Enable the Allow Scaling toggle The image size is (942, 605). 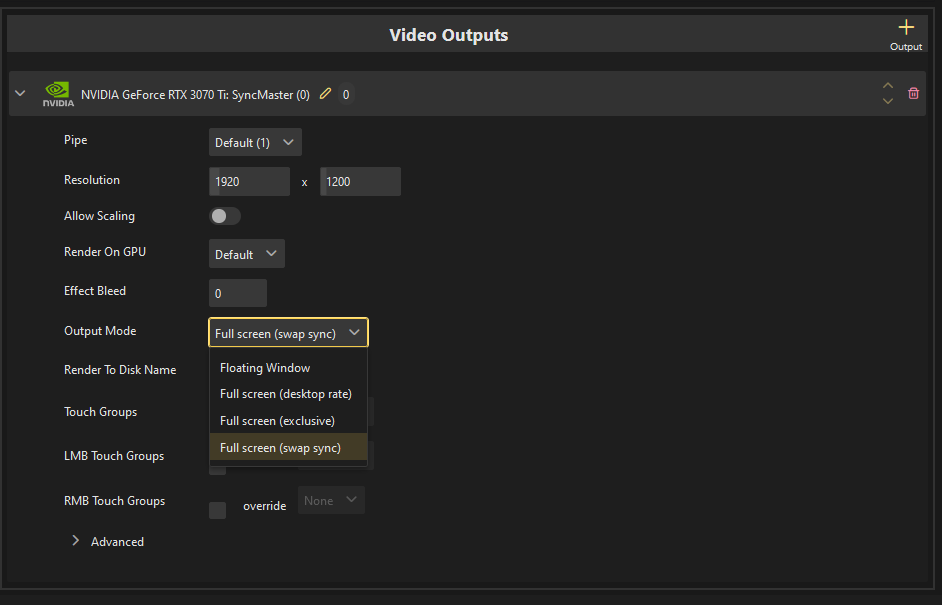point(225,216)
